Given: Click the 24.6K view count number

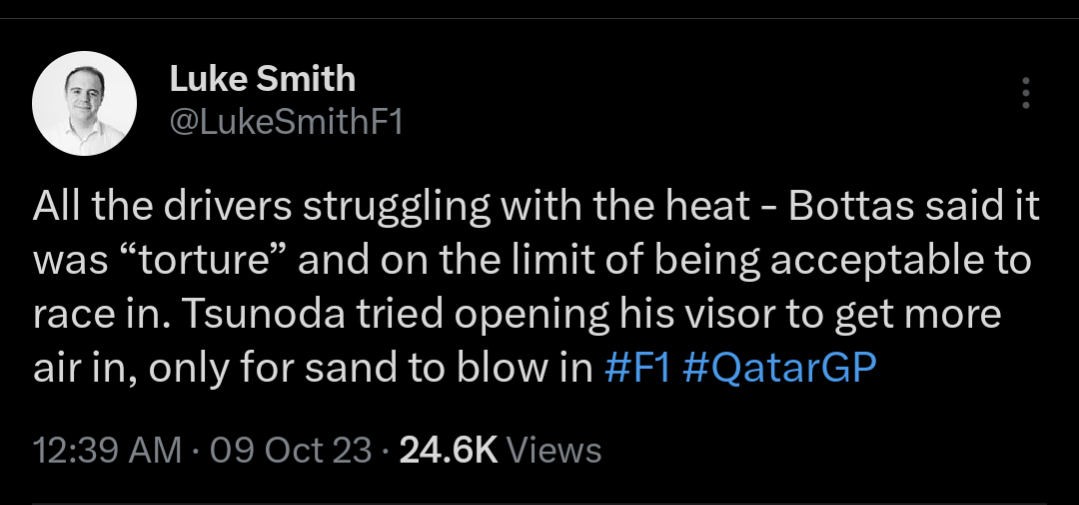Looking at the screenshot, I should click(x=447, y=450).
